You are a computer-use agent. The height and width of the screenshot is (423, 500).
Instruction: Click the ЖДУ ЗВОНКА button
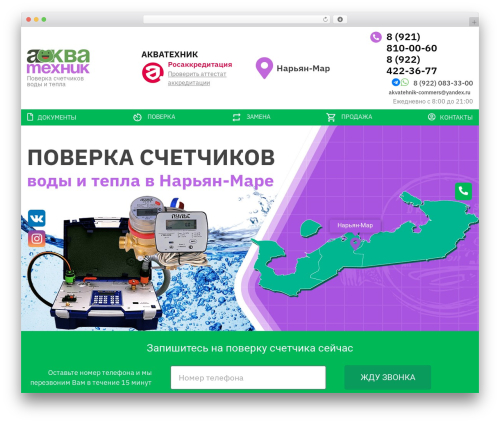click(x=388, y=377)
